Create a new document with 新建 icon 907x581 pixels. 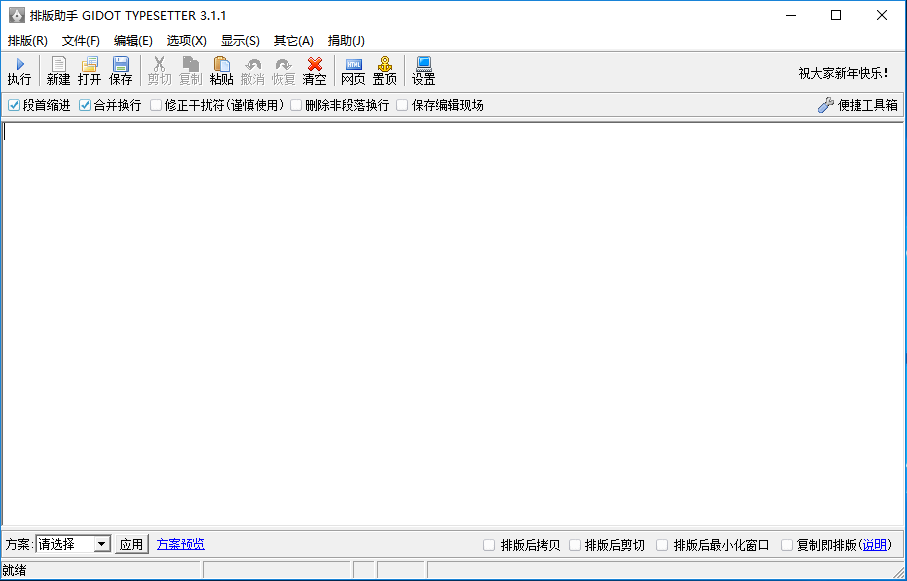[58, 69]
